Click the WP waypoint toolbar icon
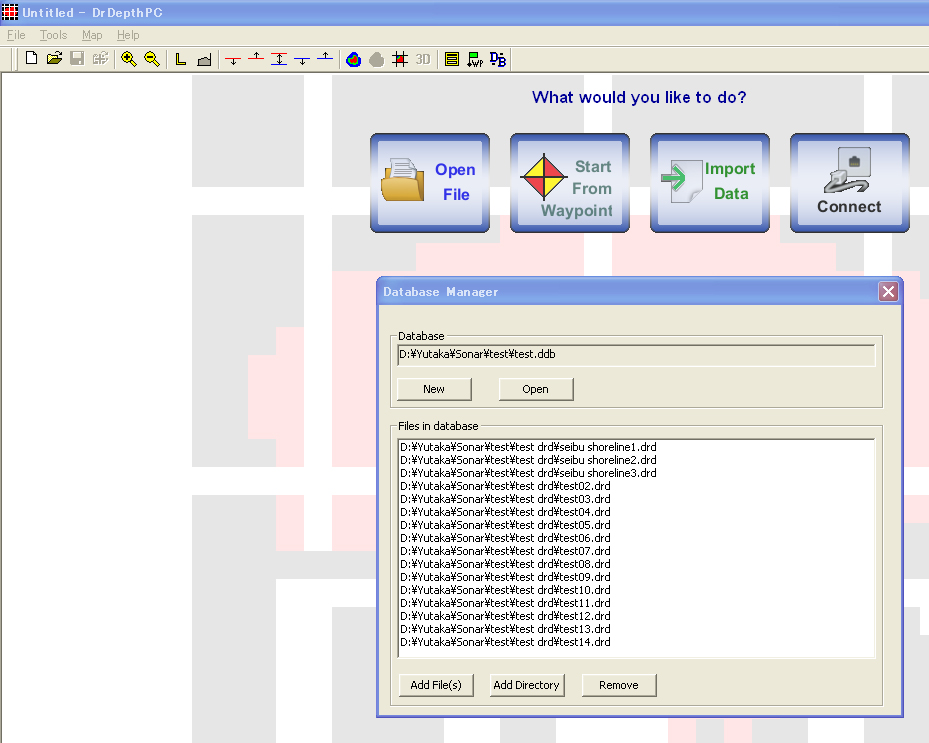Image resolution: width=929 pixels, height=743 pixels. [475, 59]
